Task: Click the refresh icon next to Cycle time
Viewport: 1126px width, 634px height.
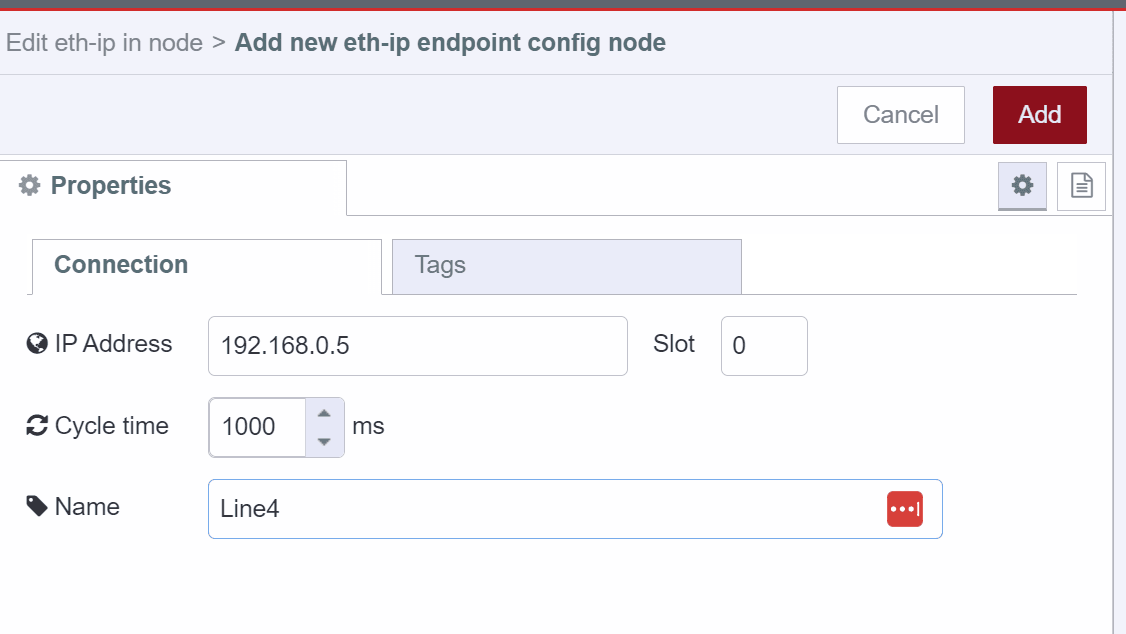Action: [x=36, y=425]
